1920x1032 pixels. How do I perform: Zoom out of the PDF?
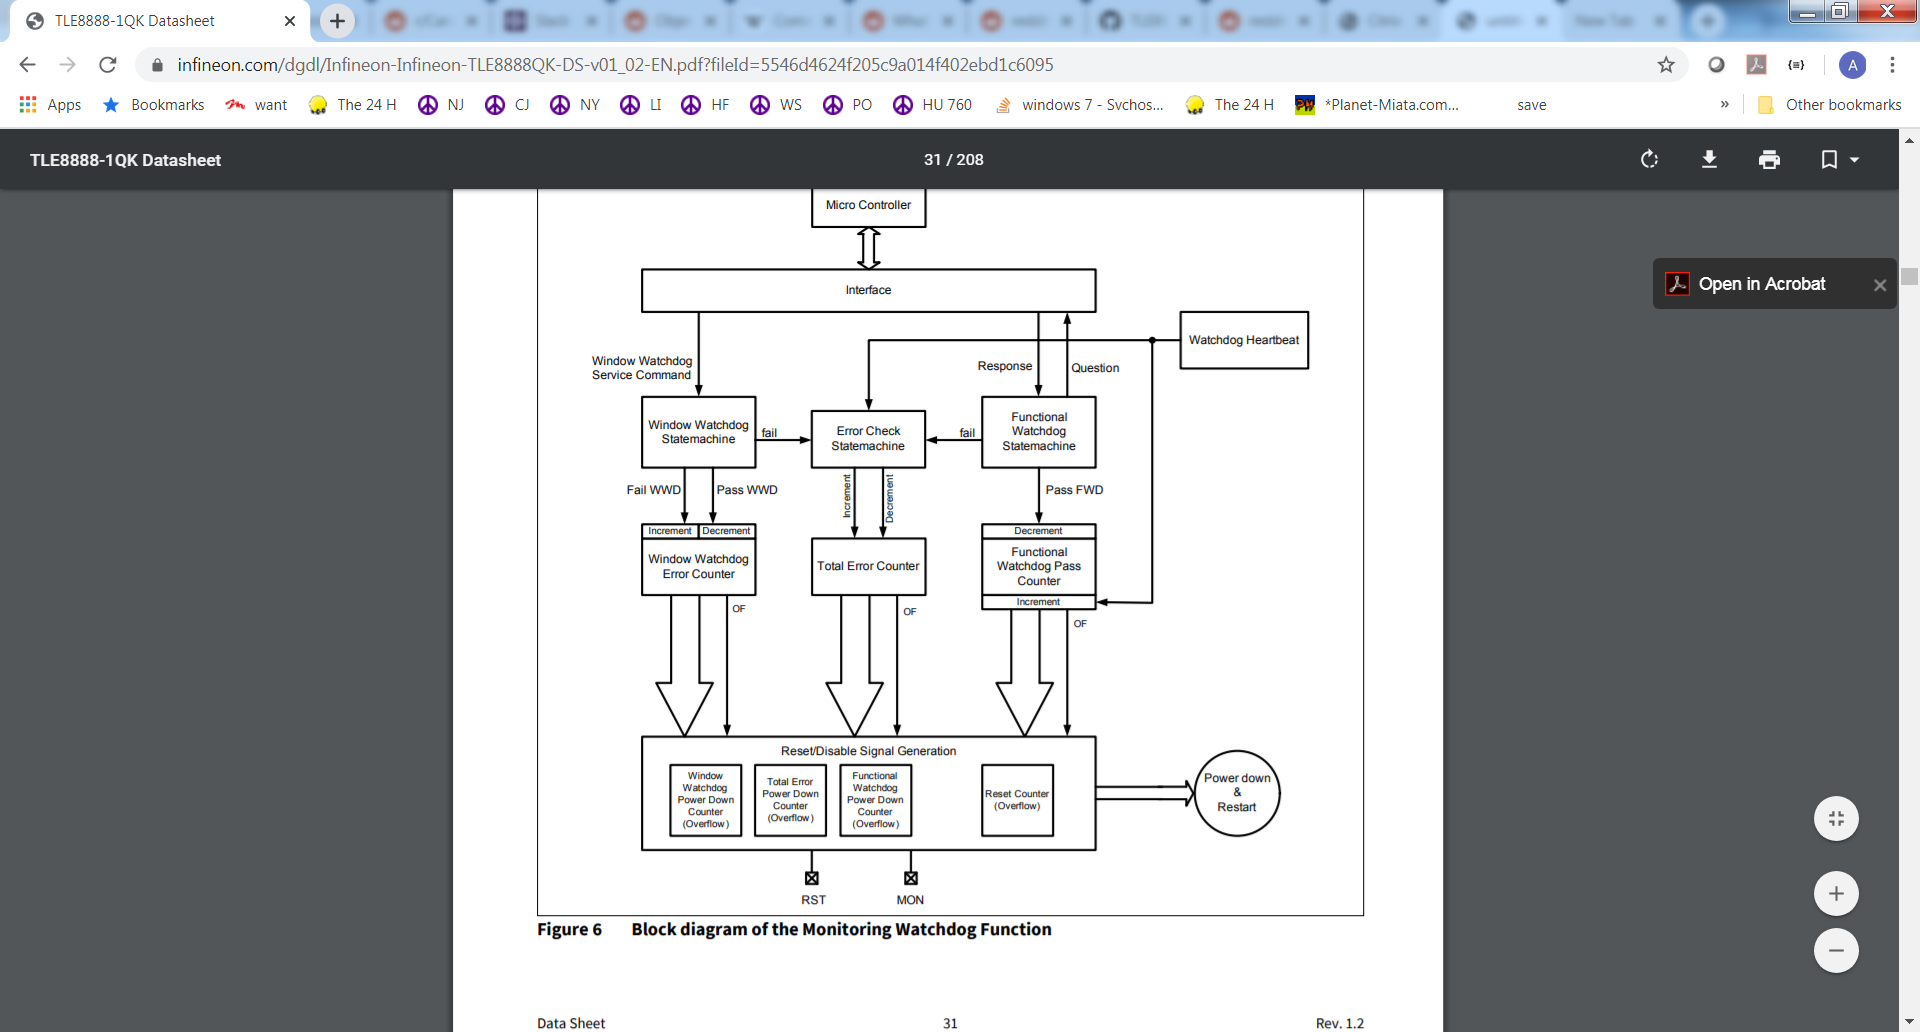pyautogui.click(x=1836, y=951)
